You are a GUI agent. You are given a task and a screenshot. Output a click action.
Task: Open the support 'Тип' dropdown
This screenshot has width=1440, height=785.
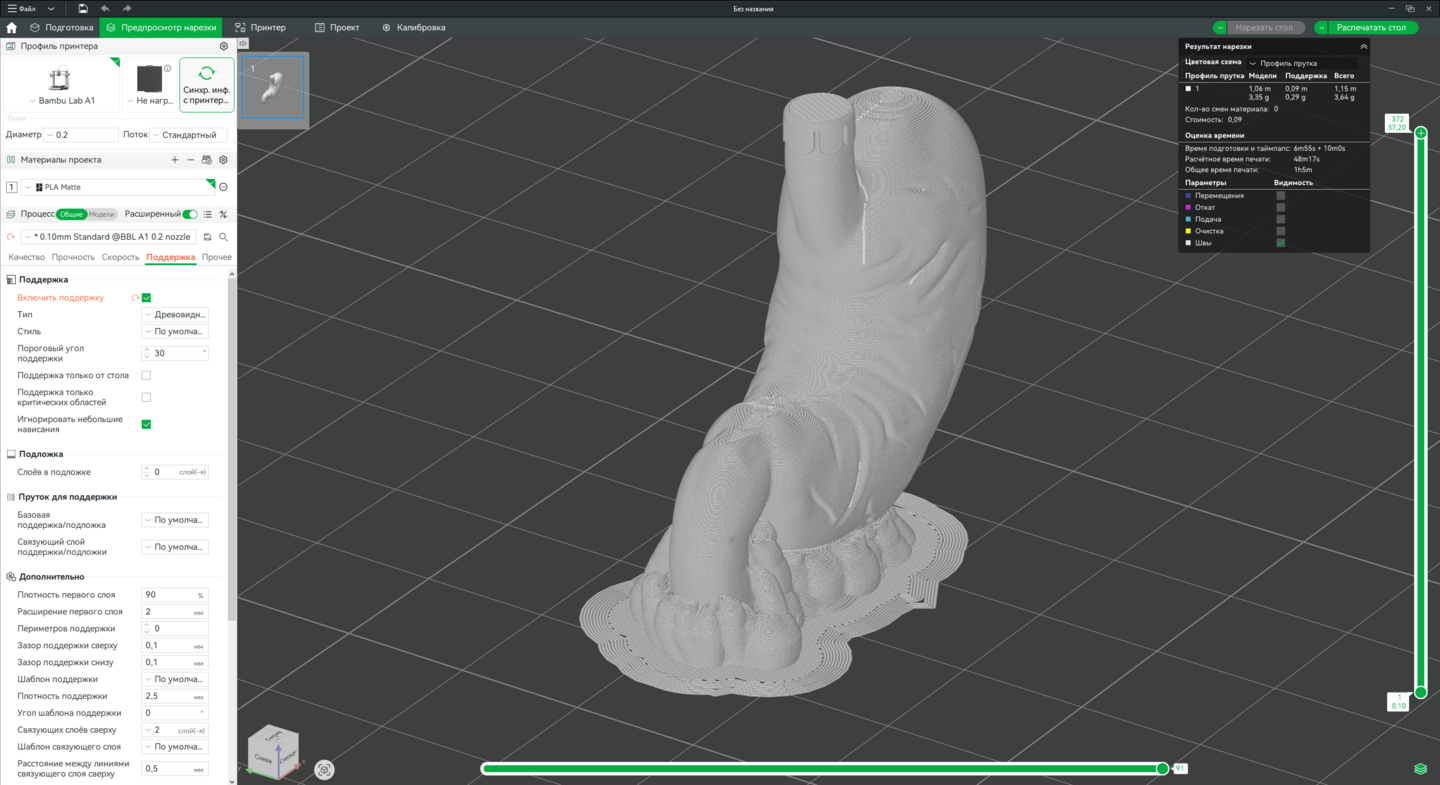(x=175, y=315)
